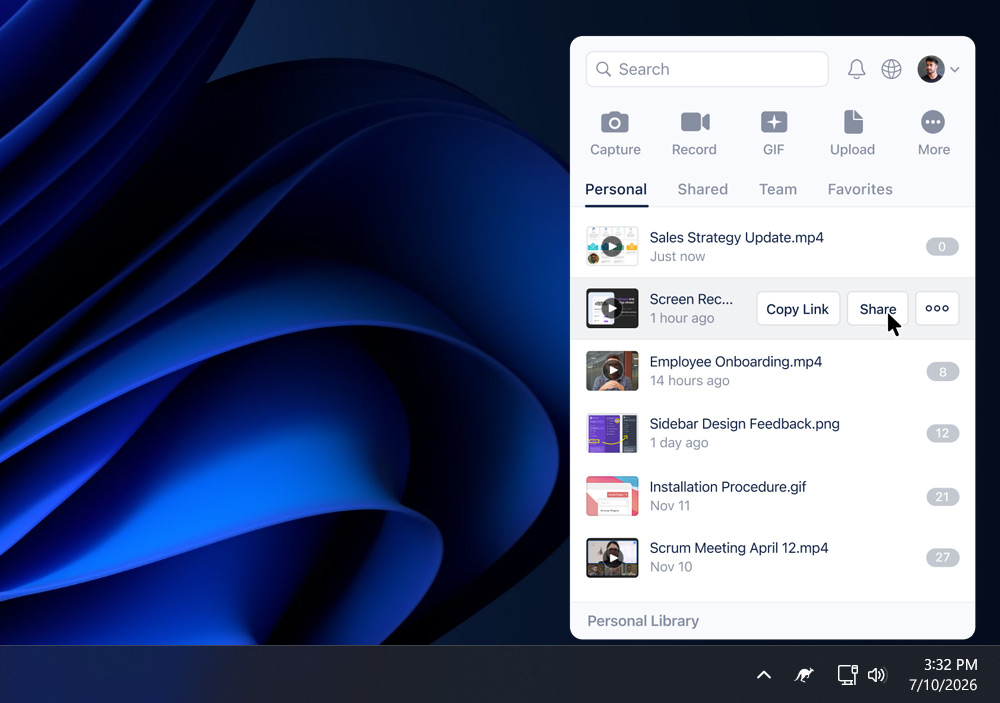
Task: Open Scrum Meeting April 12.mp4 thumbnail
Action: pyautogui.click(x=612, y=558)
